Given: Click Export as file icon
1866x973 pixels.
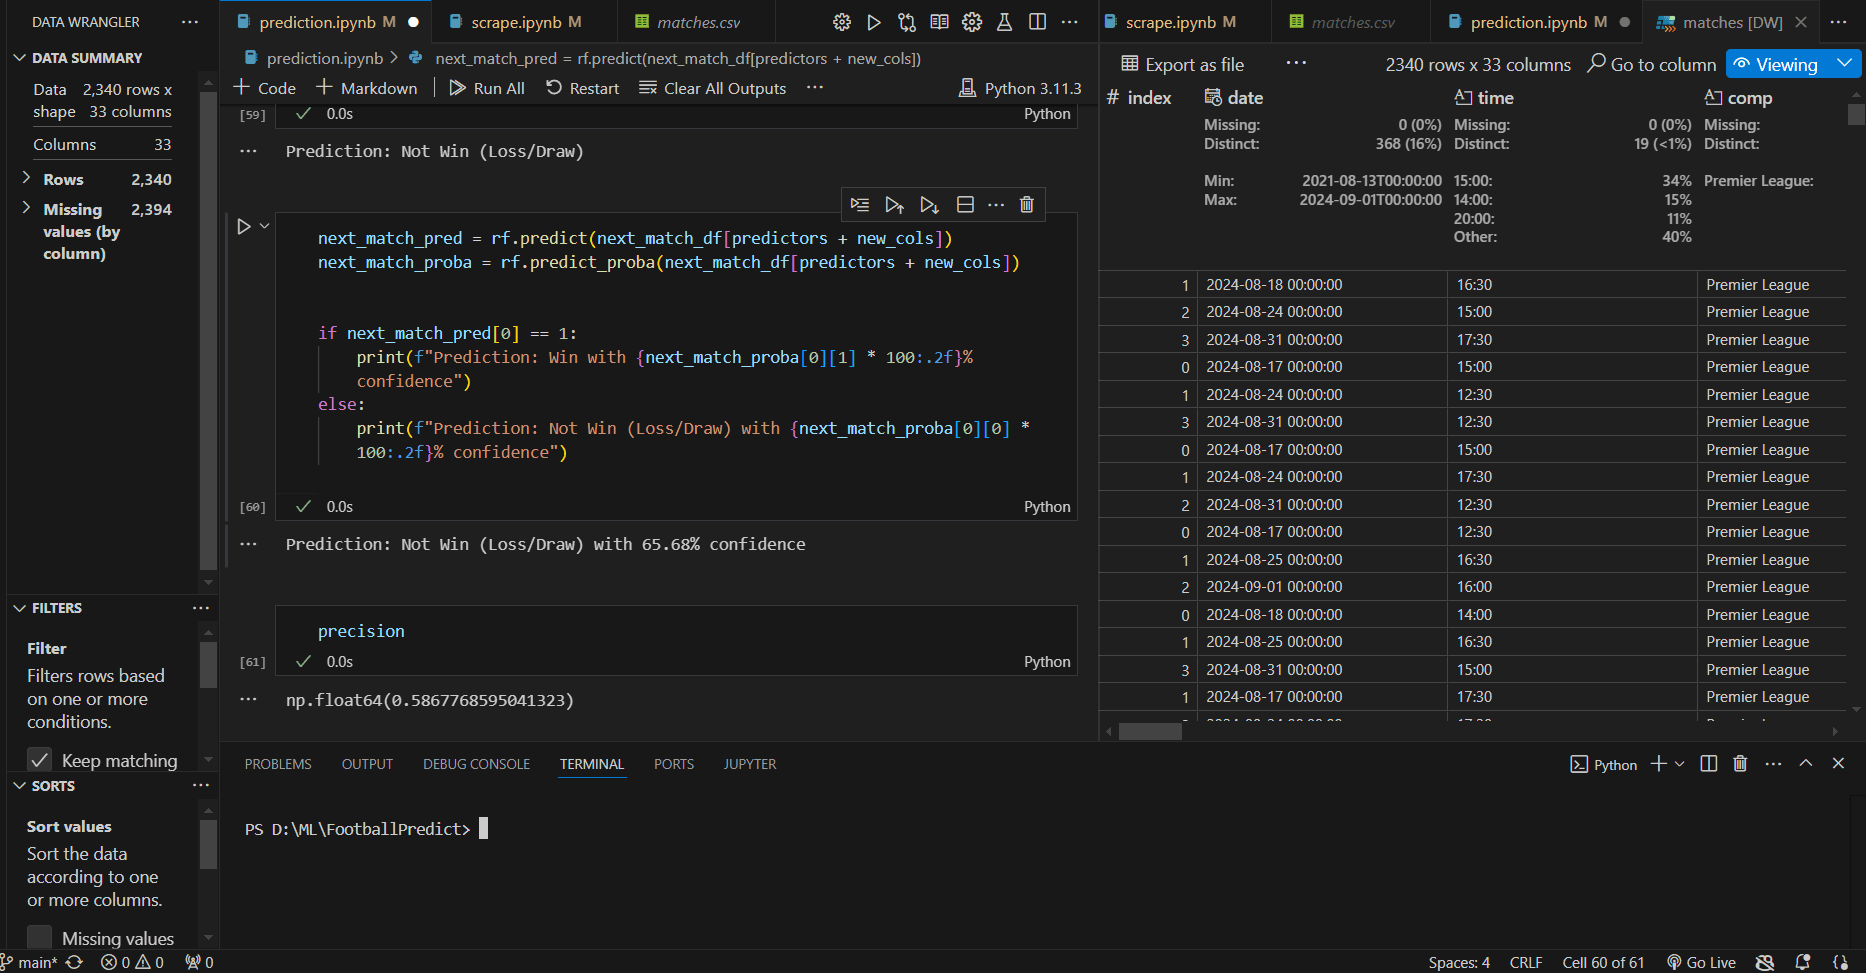Looking at the screenshot, I should [x=1130, y=64].
